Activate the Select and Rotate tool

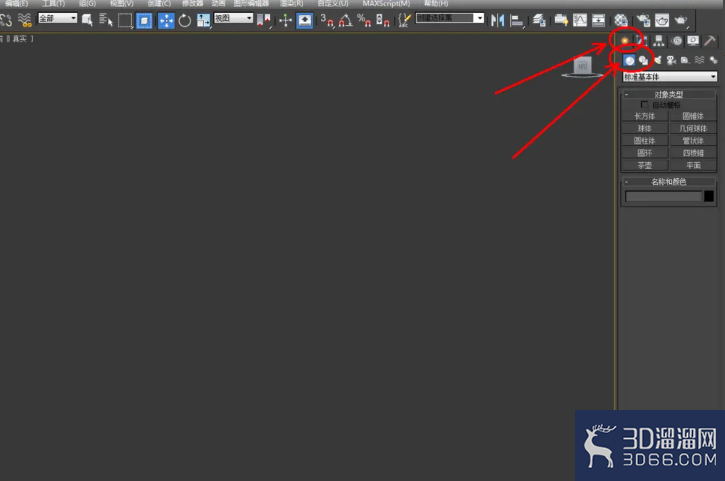pos(184,20)
